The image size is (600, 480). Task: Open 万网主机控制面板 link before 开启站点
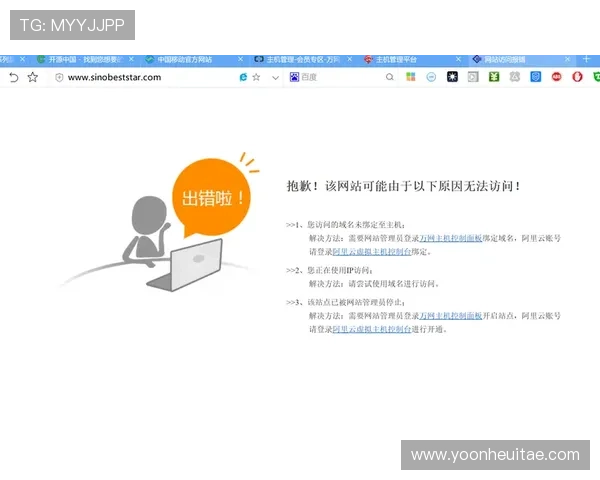click(450, 316)
